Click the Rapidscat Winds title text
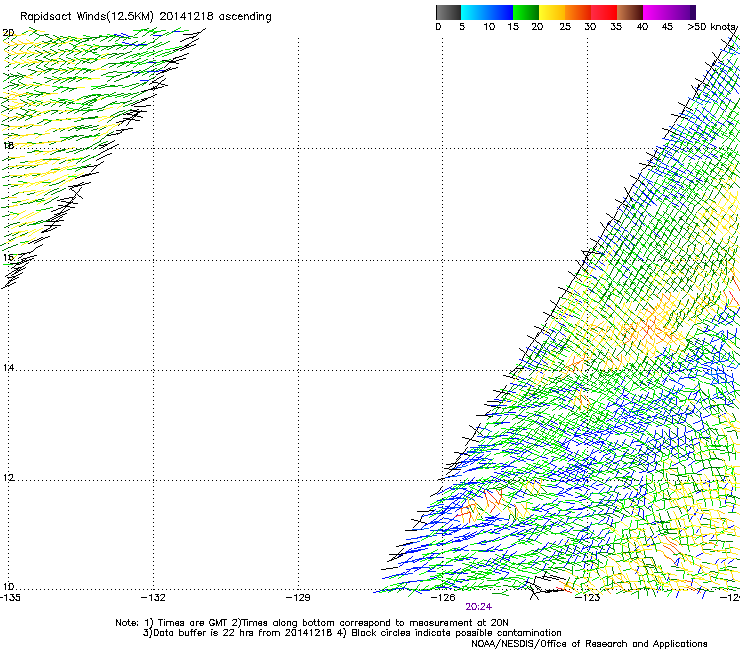The width and height of the screenshot is (740, 650). click(146, 17)
